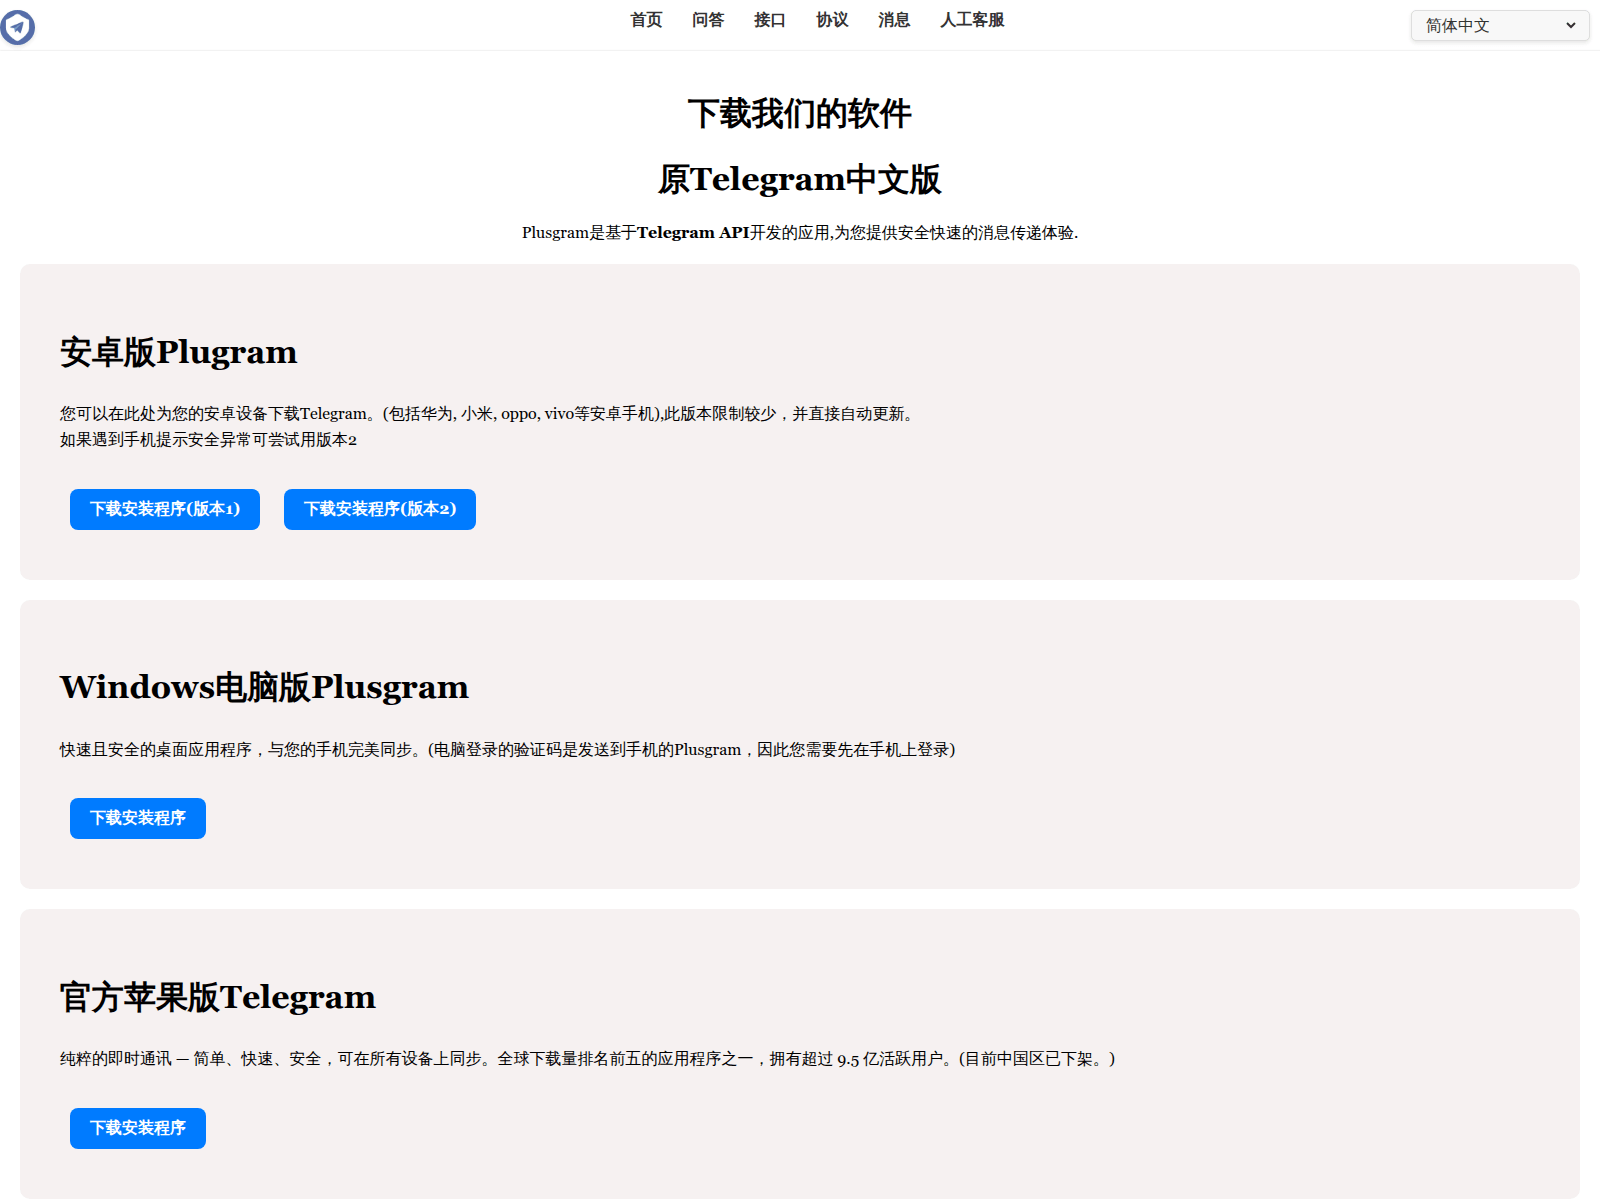Click 下载安装程序(版本2) Android button
The width and height of the screenshot is (1600, 1200).
click(x=380, y=509)
